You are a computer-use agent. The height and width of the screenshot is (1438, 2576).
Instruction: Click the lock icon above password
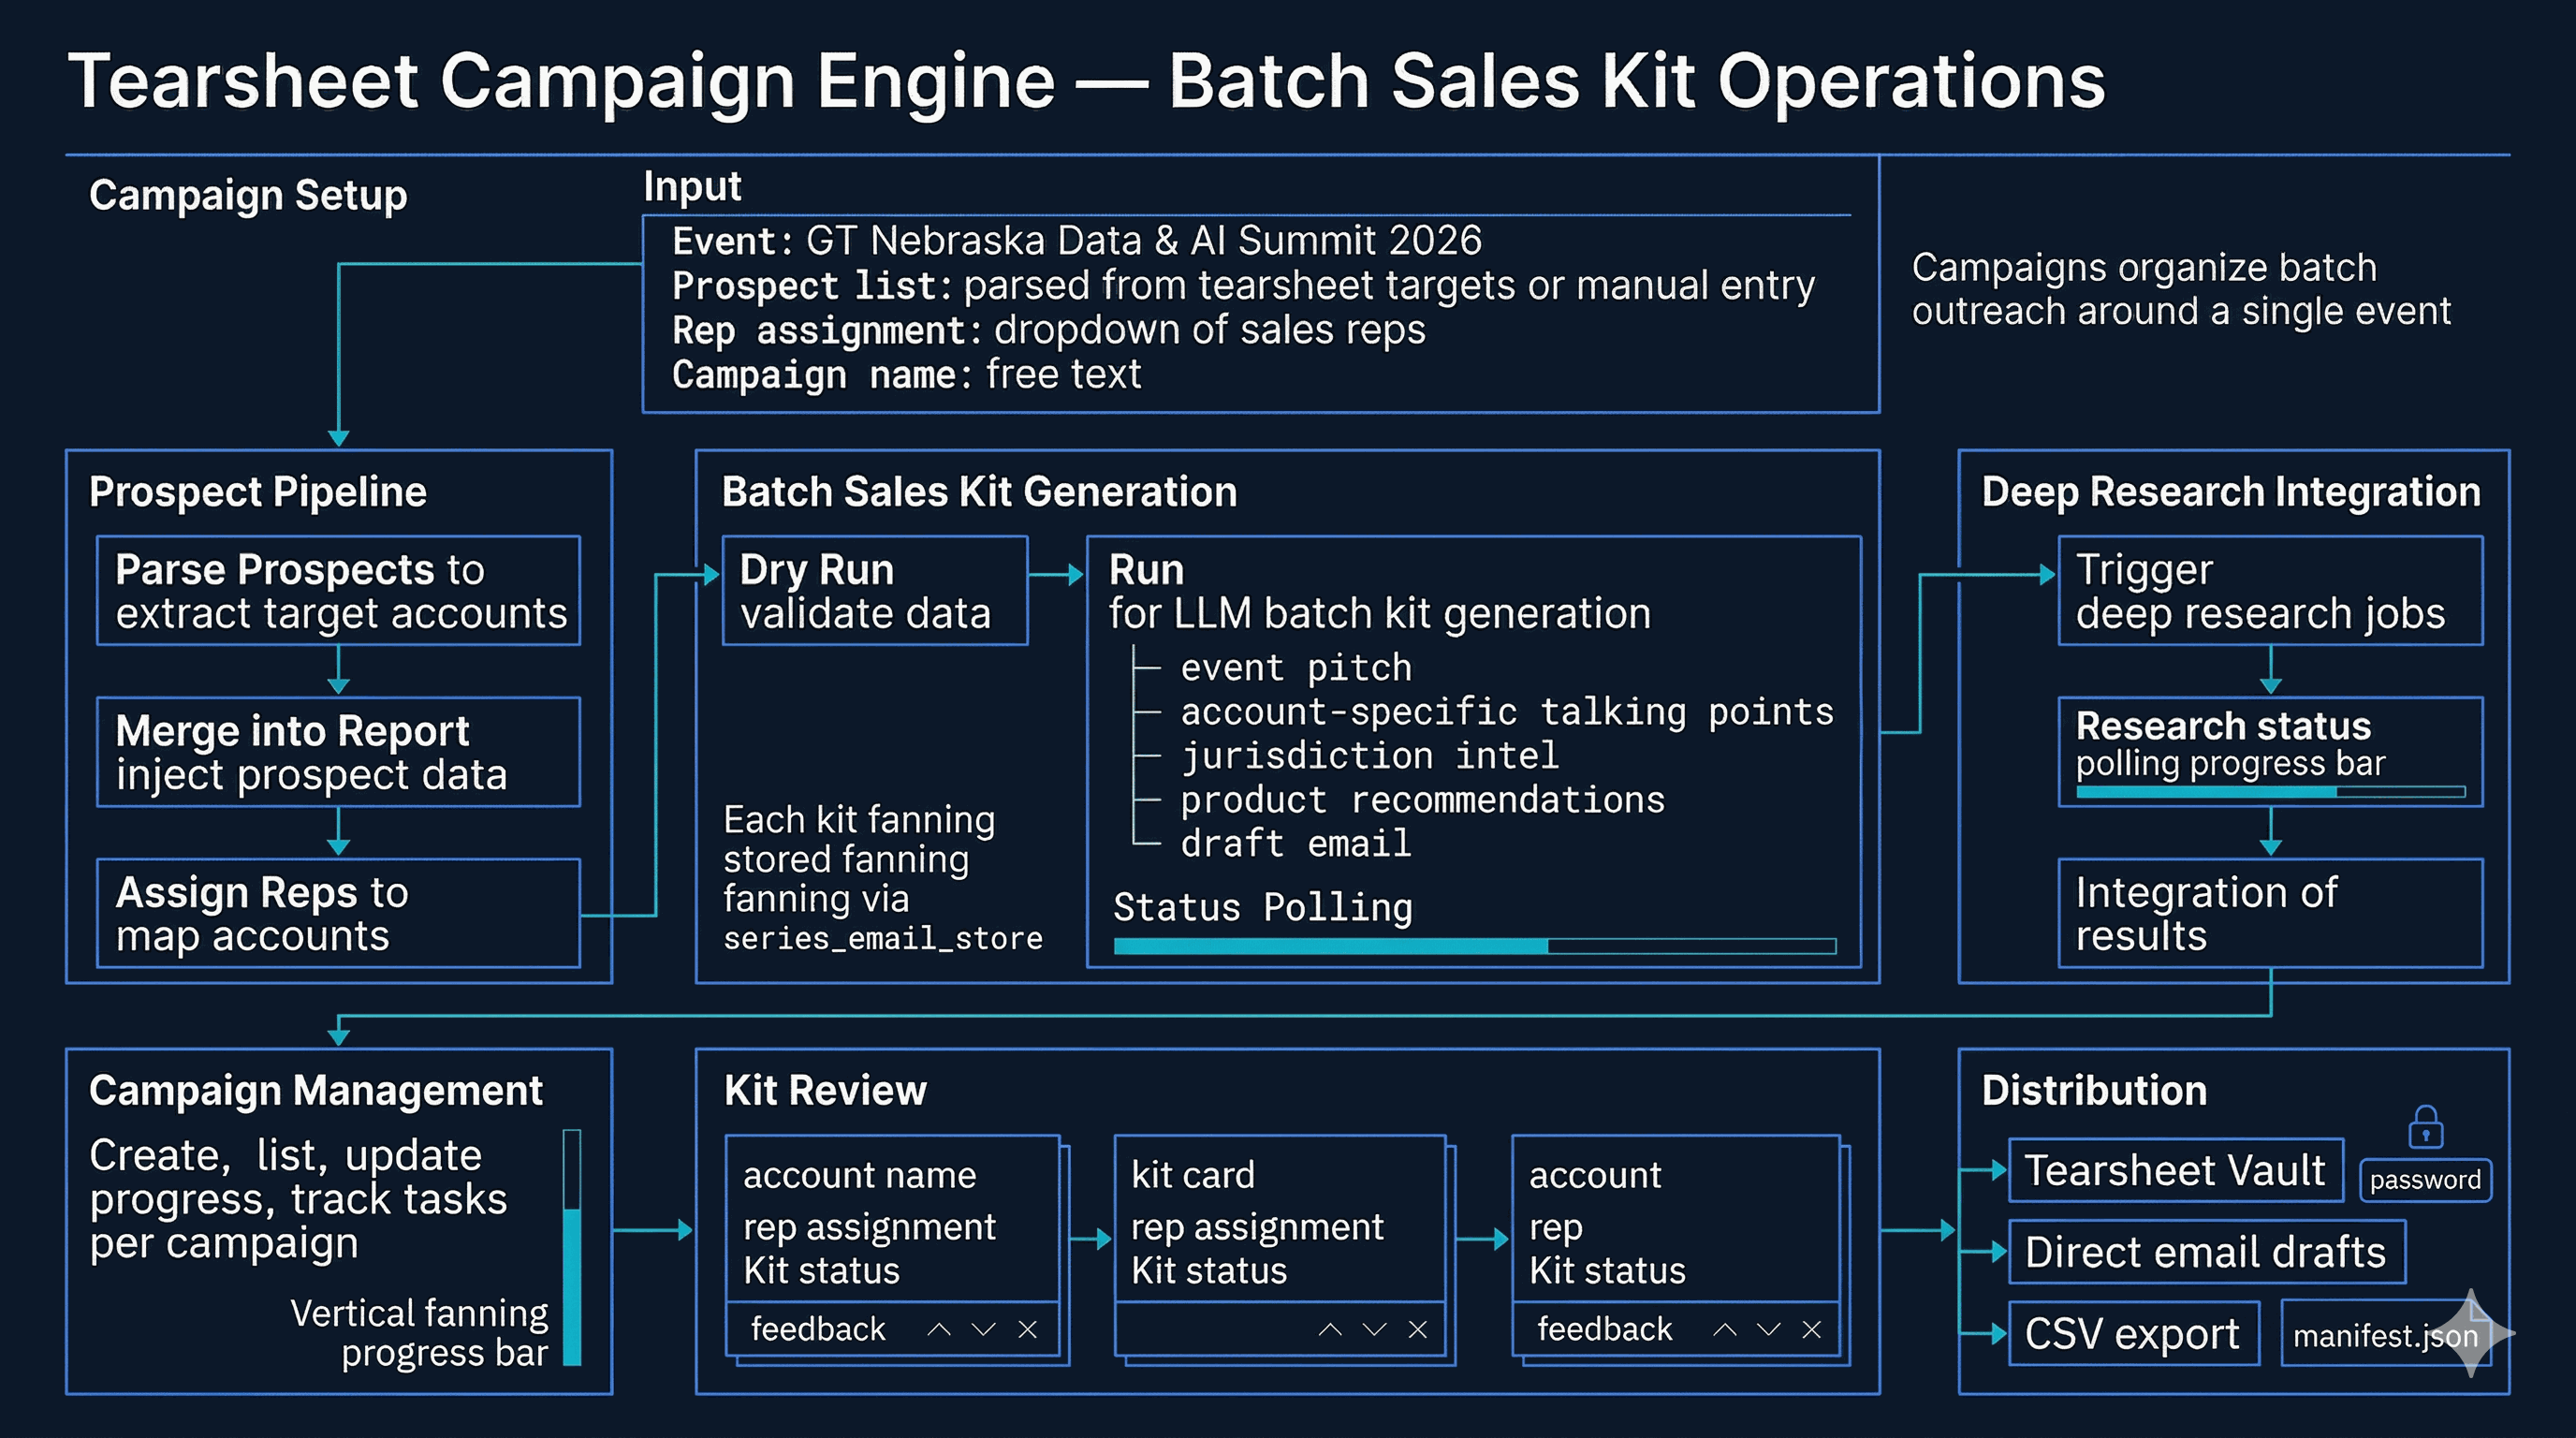tap(2425, 1127)
